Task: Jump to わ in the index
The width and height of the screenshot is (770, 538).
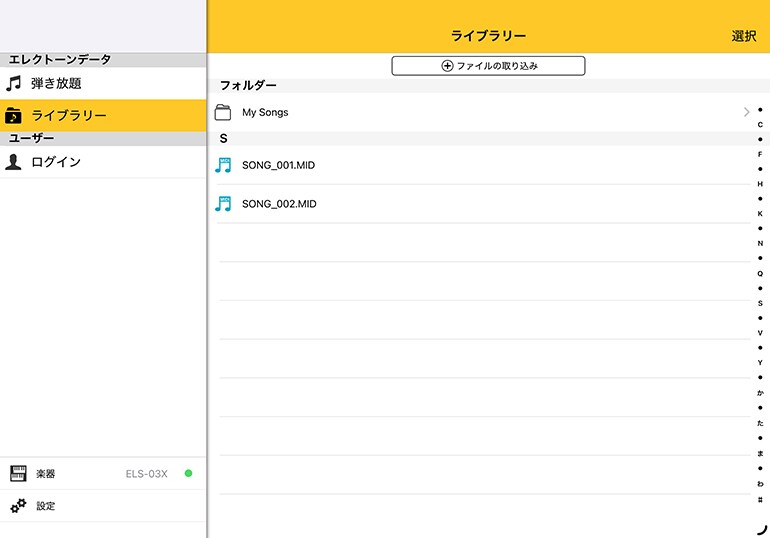Action: (x=760, y=484)
